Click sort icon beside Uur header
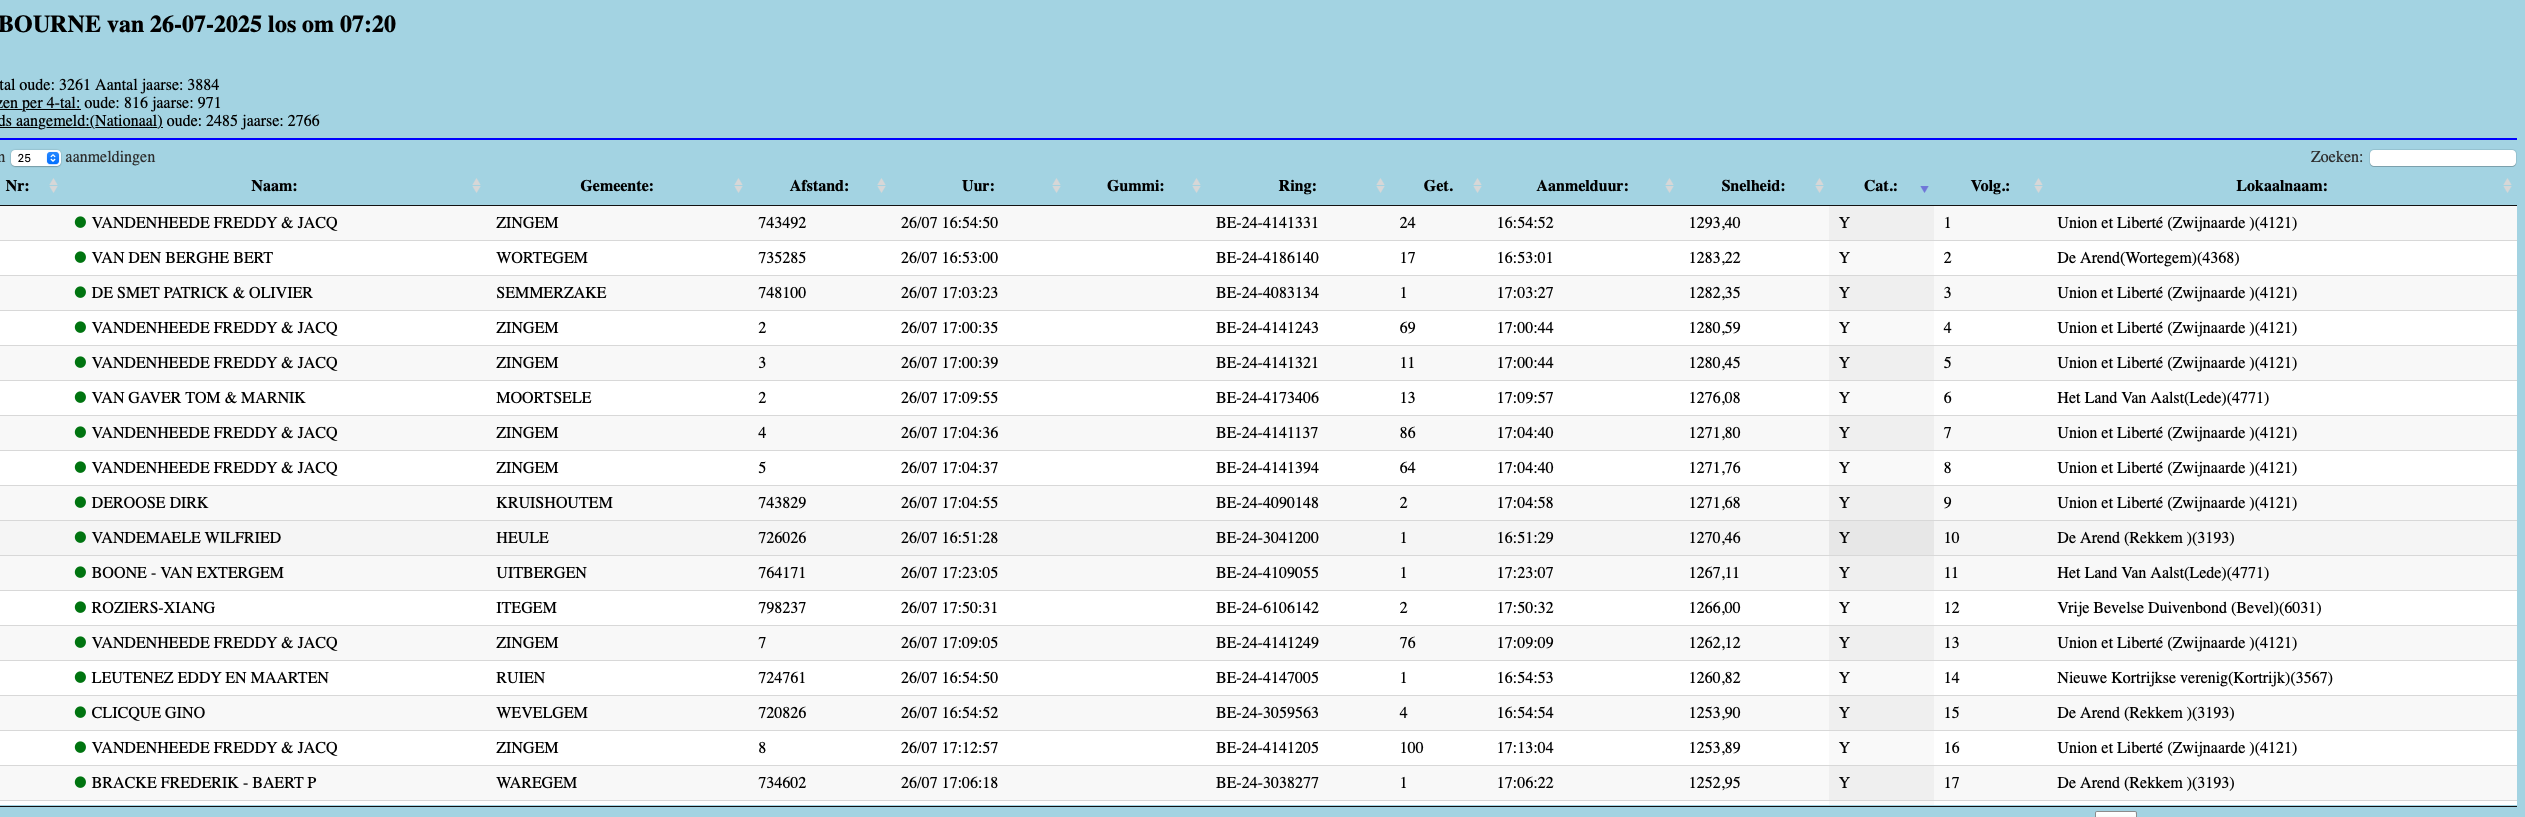The height and width of the screenshot is (817, 2525). [1056, 186]
